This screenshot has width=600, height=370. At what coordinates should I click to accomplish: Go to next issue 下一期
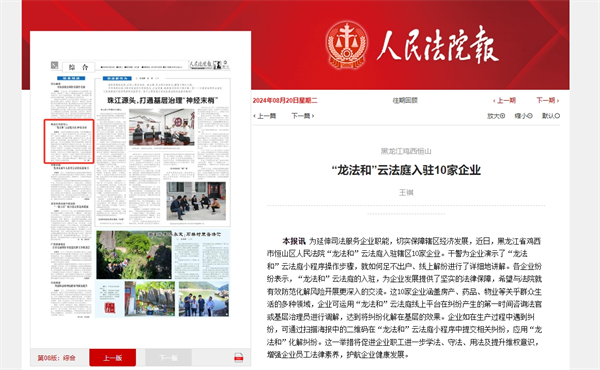pyautogui.click(x=548, y=101)
